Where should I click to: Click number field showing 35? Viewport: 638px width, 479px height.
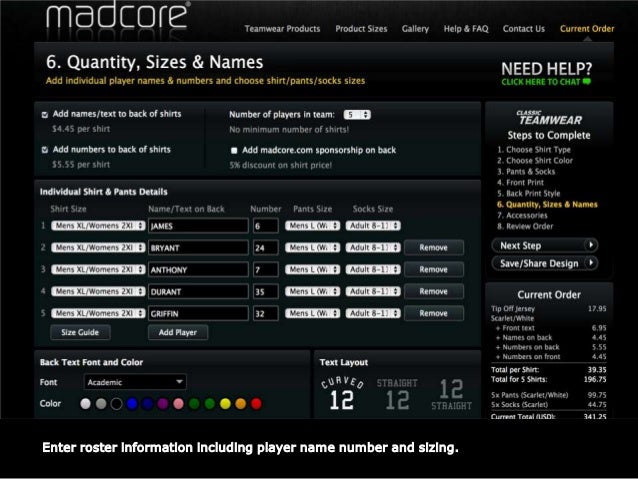(x=266, y=292)
